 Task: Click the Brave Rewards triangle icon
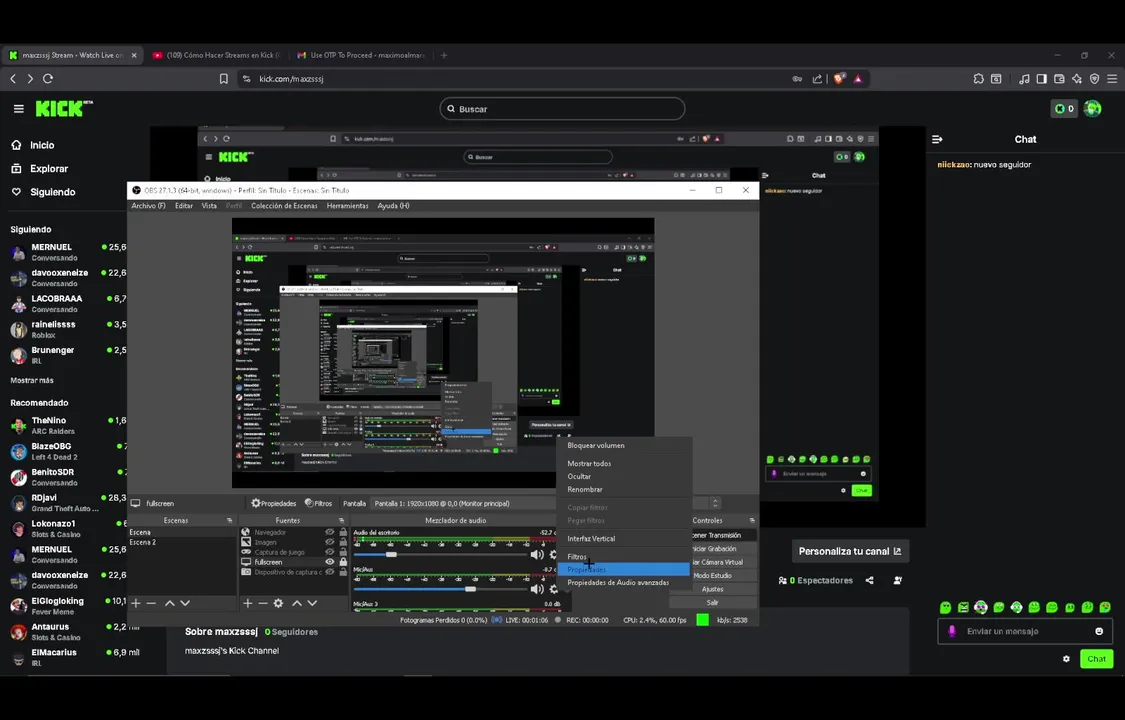[x=858, y=79]
